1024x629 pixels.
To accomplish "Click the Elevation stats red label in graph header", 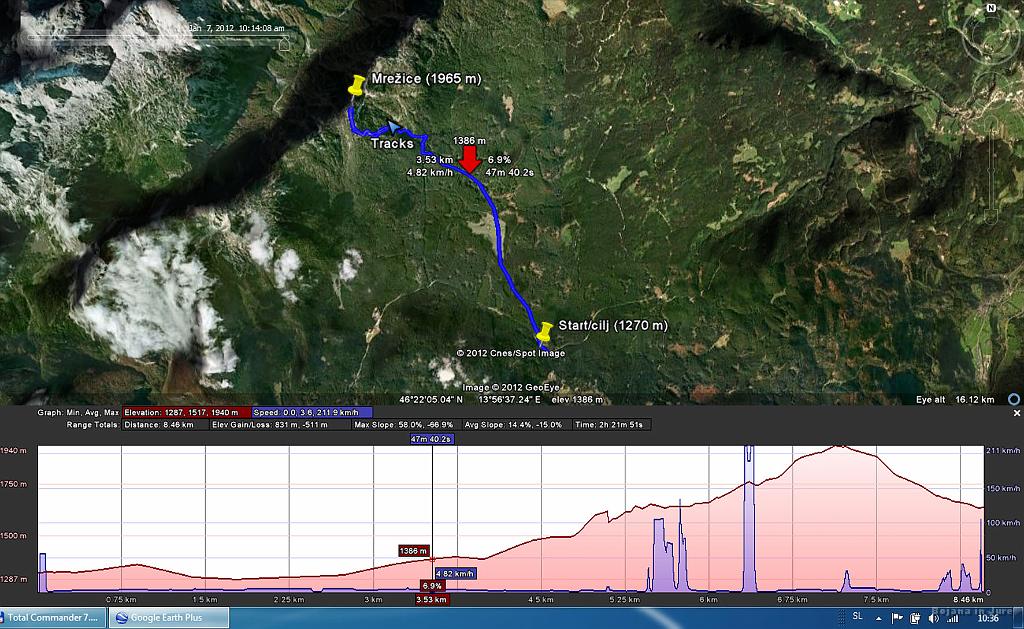I will tap(186, 412).
